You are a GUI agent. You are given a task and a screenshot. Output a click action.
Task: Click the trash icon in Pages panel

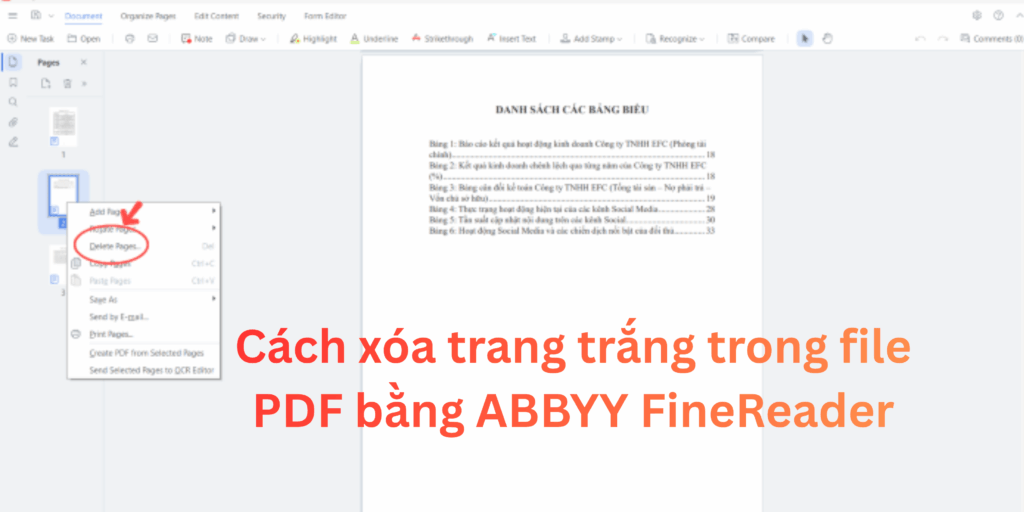click(x=67, y=83)
